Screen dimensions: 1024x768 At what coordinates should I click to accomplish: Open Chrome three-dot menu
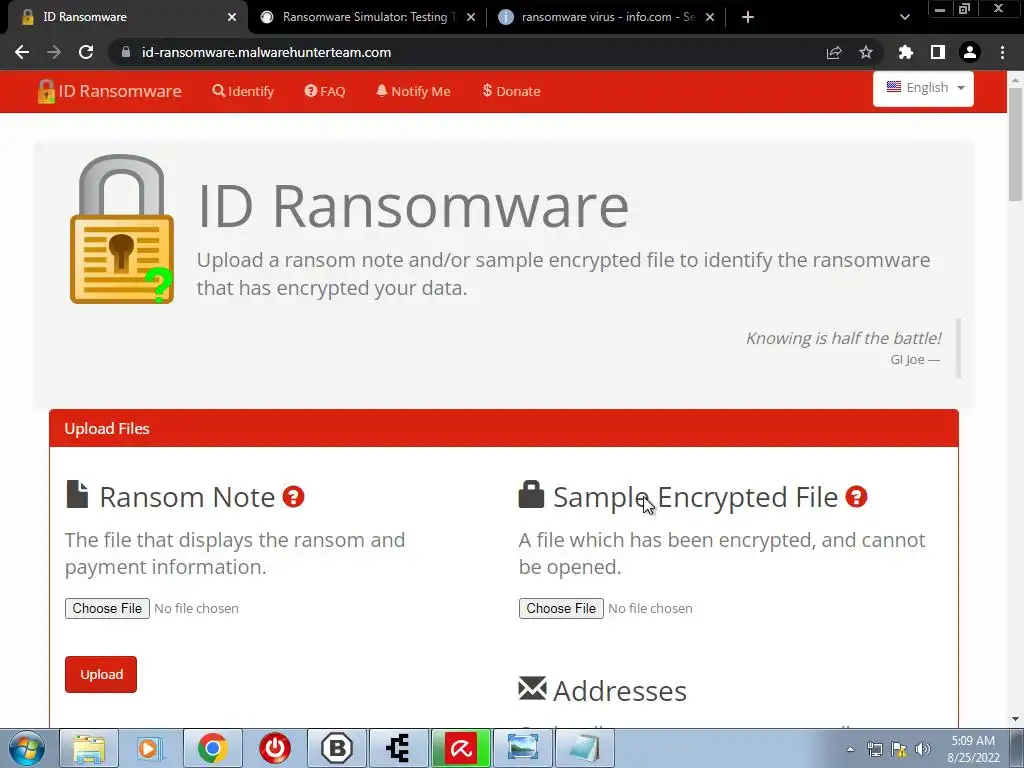click(x=1002, y=52)
